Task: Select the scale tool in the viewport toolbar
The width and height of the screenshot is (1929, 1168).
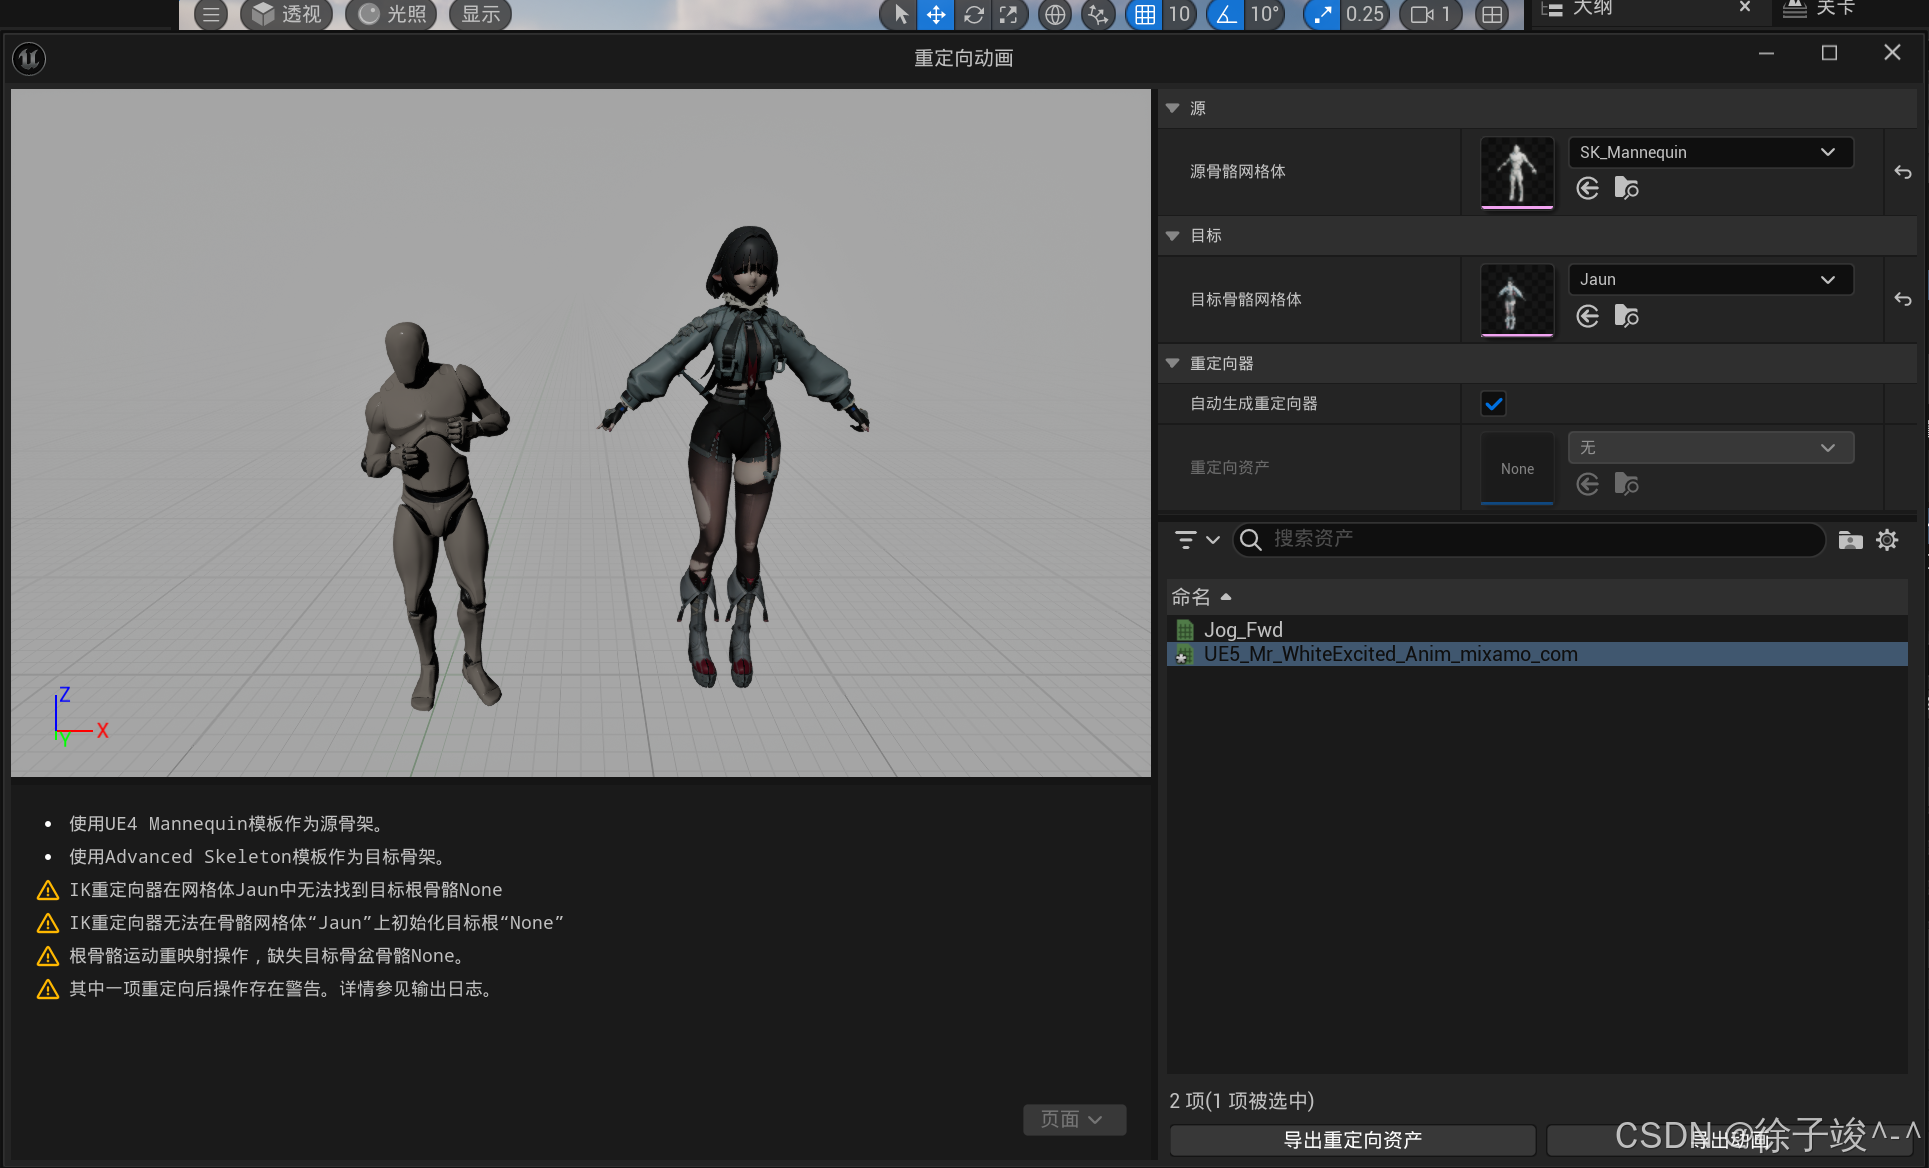Action: [1008, 14]
